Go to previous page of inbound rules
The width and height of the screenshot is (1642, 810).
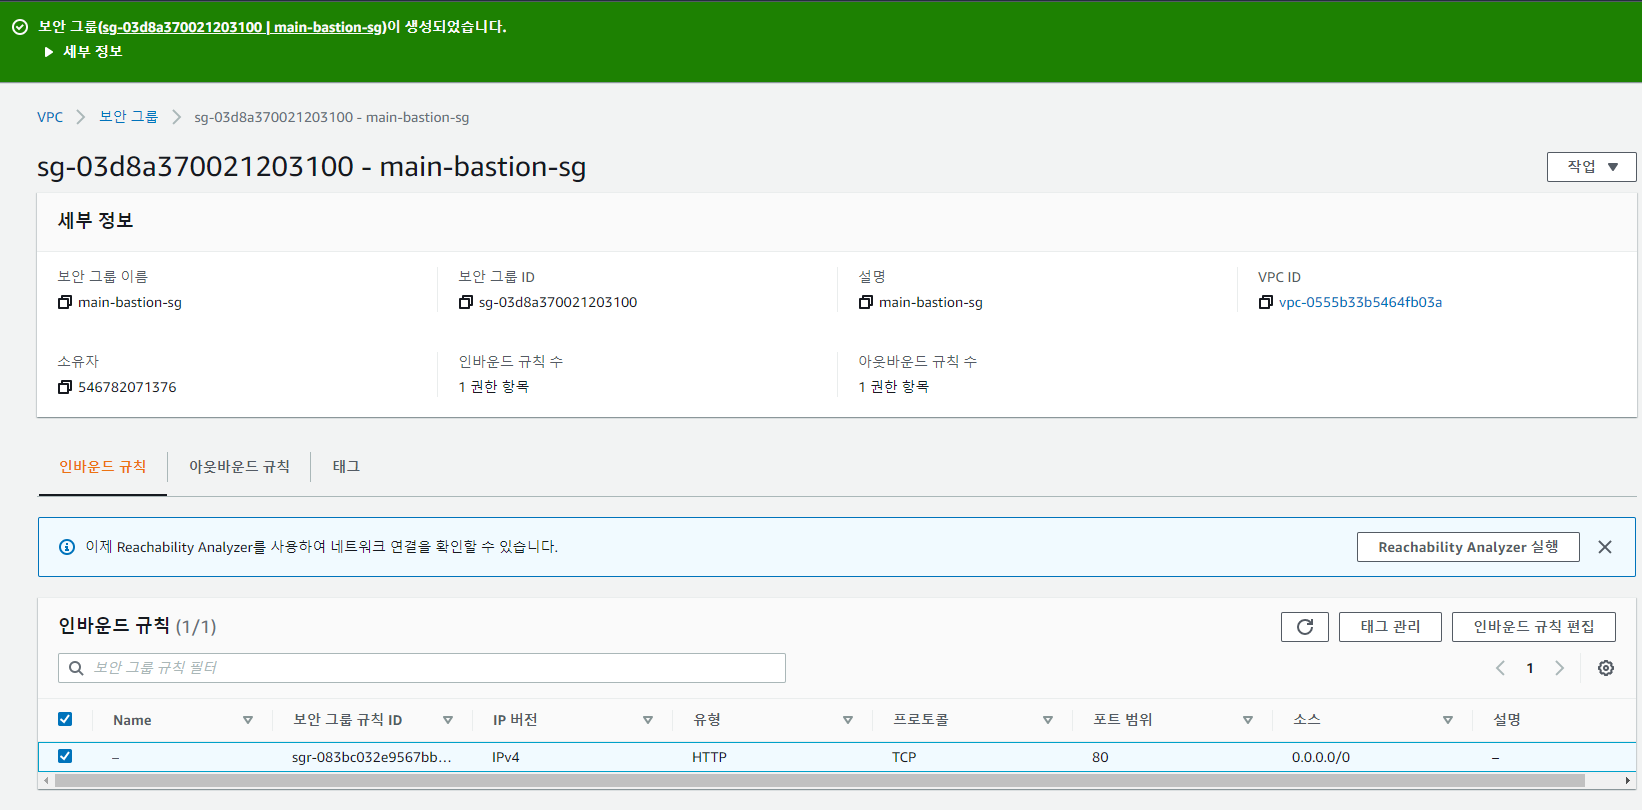(1500, 668)
